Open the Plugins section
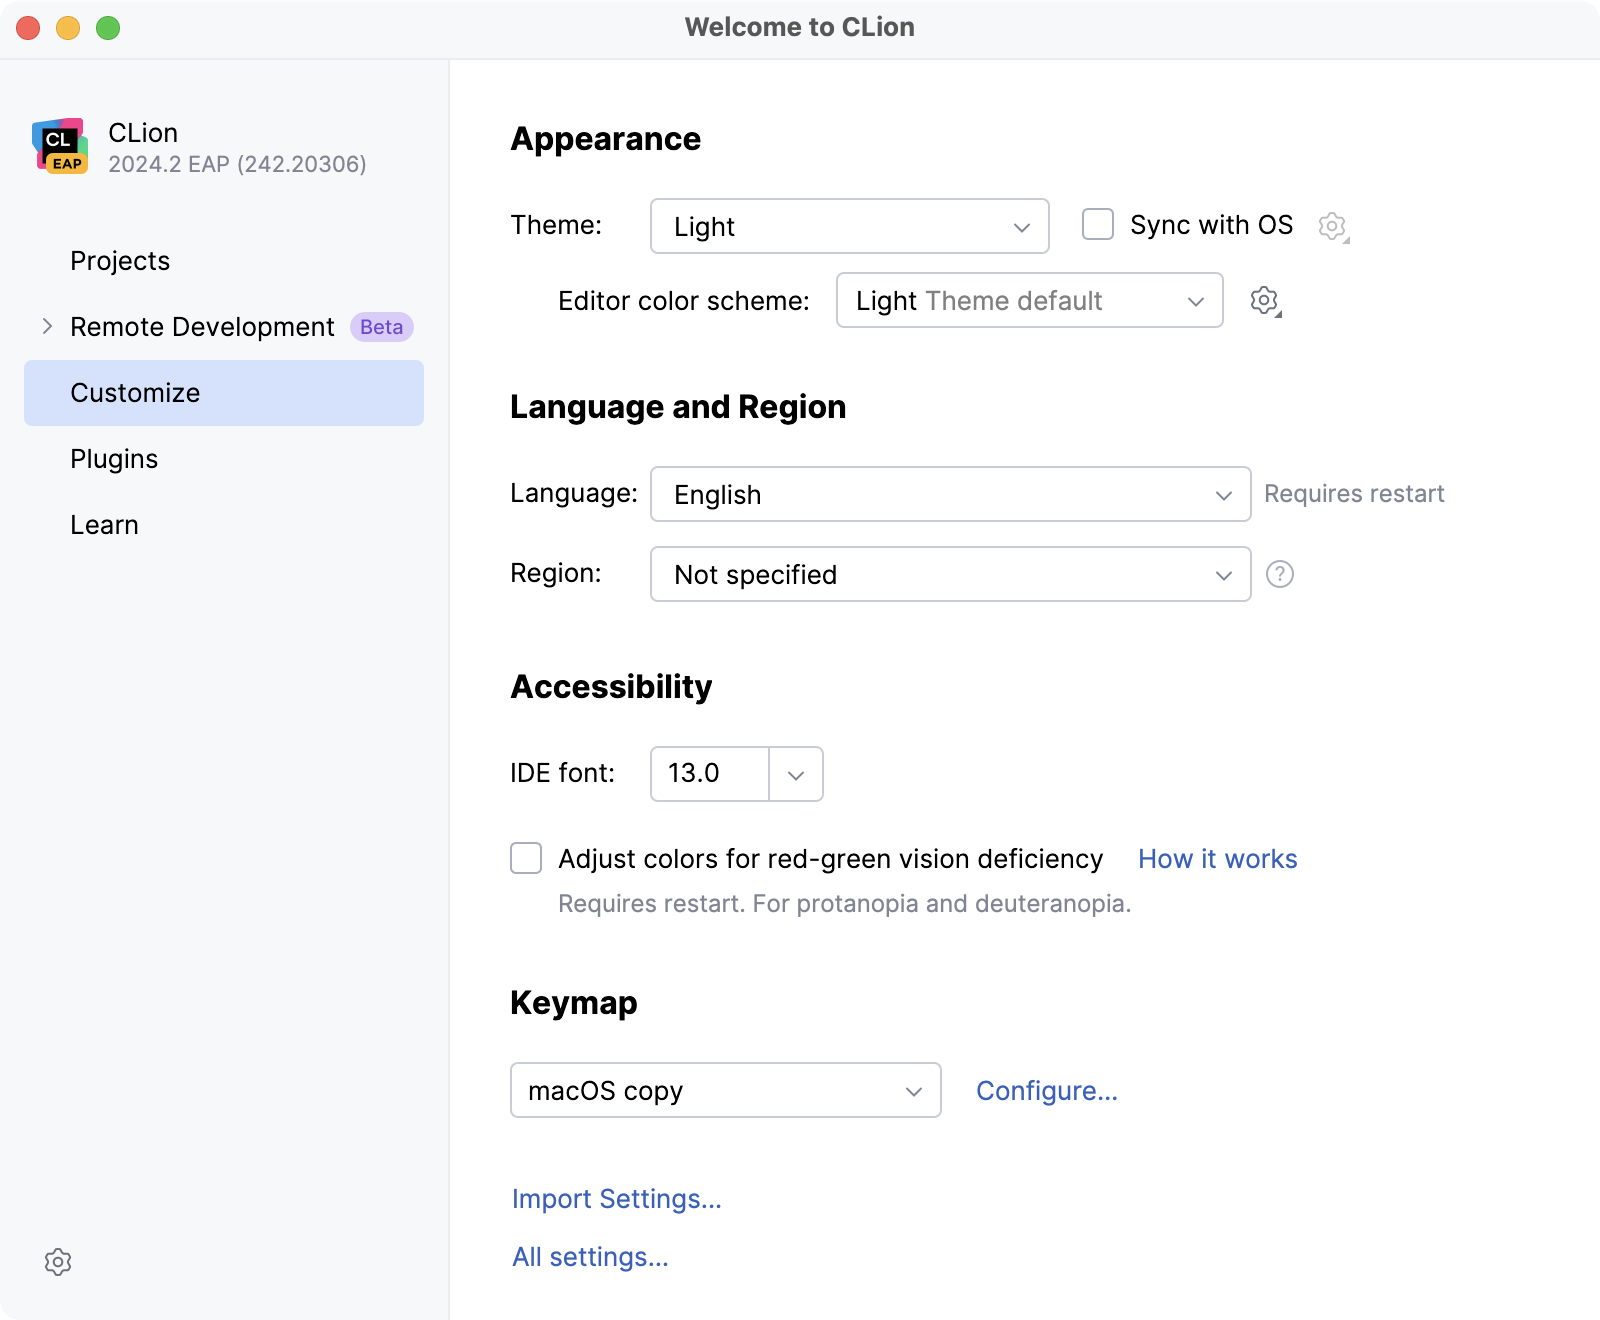The width and height of the screenshot is (1600, 1320). [114, 459]
